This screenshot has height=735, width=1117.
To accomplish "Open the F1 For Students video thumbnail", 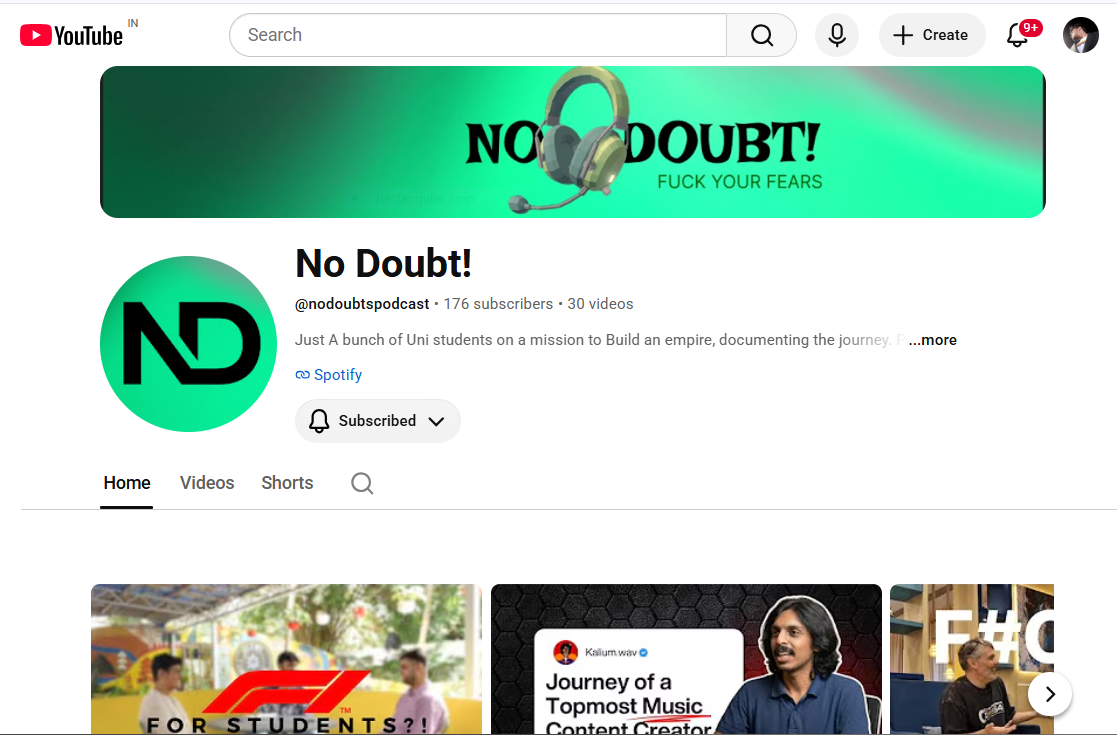I will point(286,659).
